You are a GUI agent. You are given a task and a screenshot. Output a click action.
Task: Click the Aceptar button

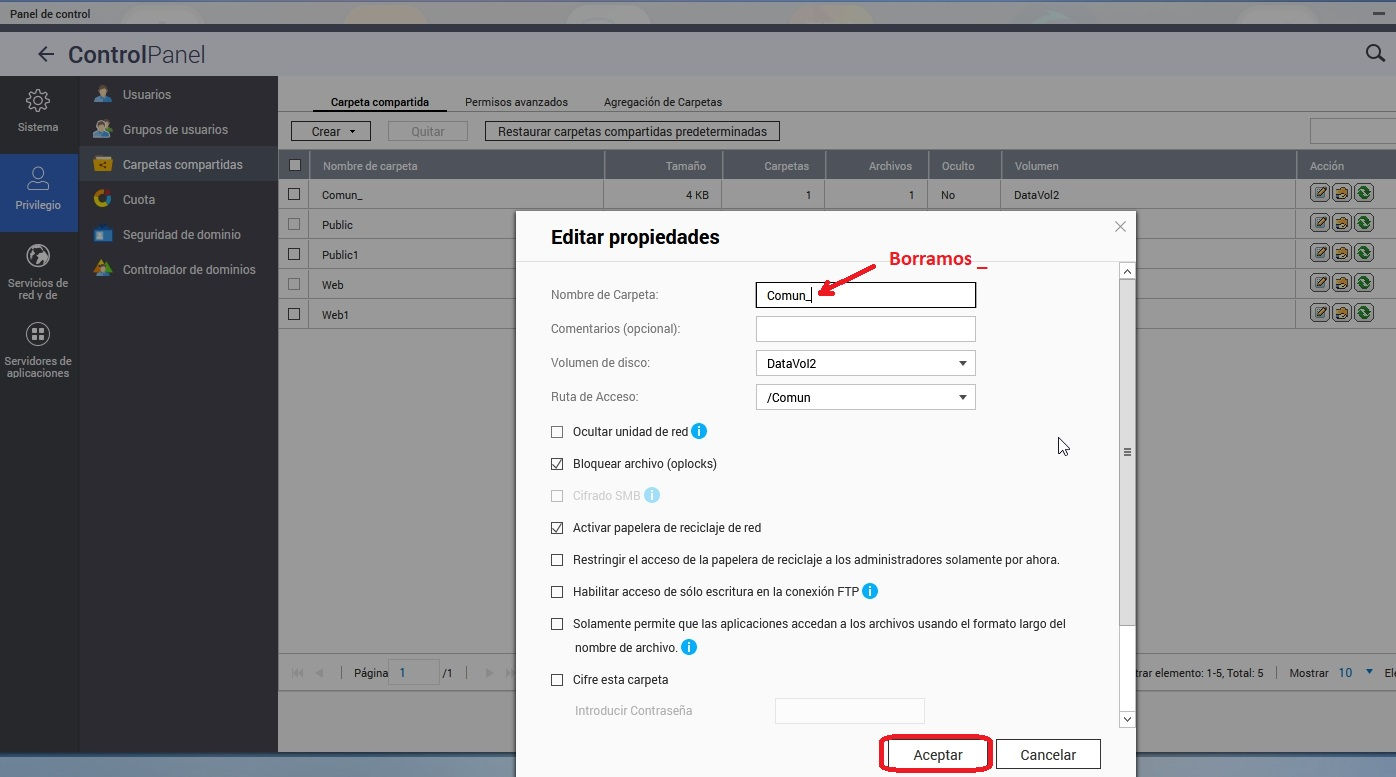[x=937, y=755]
